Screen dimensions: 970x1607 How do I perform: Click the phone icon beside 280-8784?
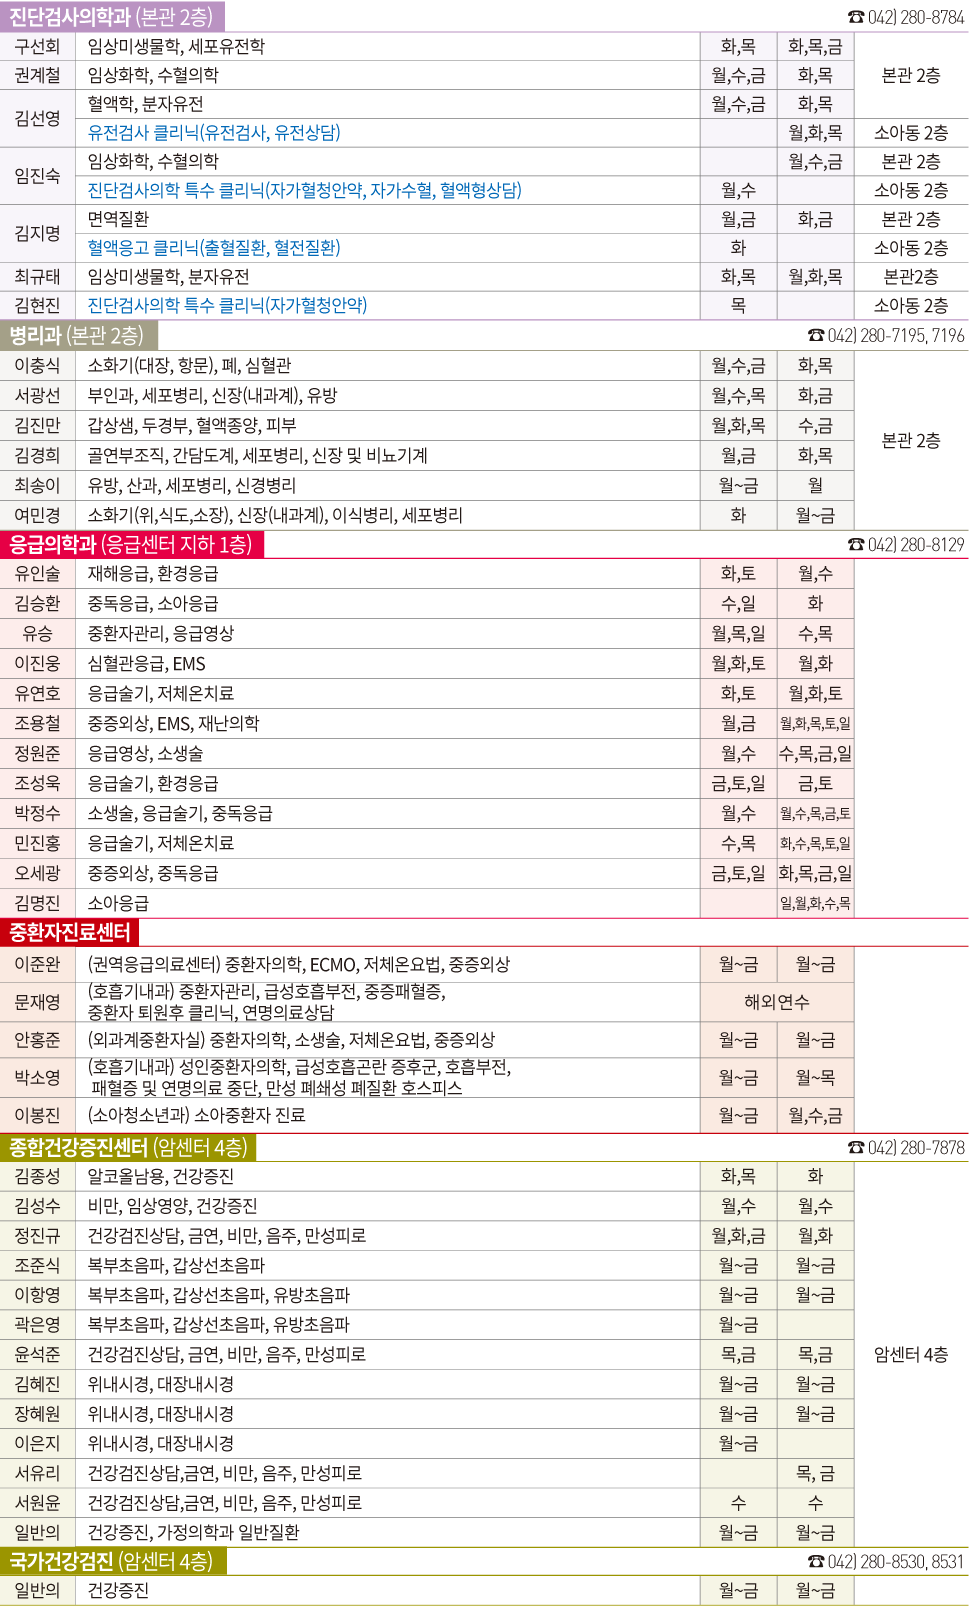tap(855, 18)
